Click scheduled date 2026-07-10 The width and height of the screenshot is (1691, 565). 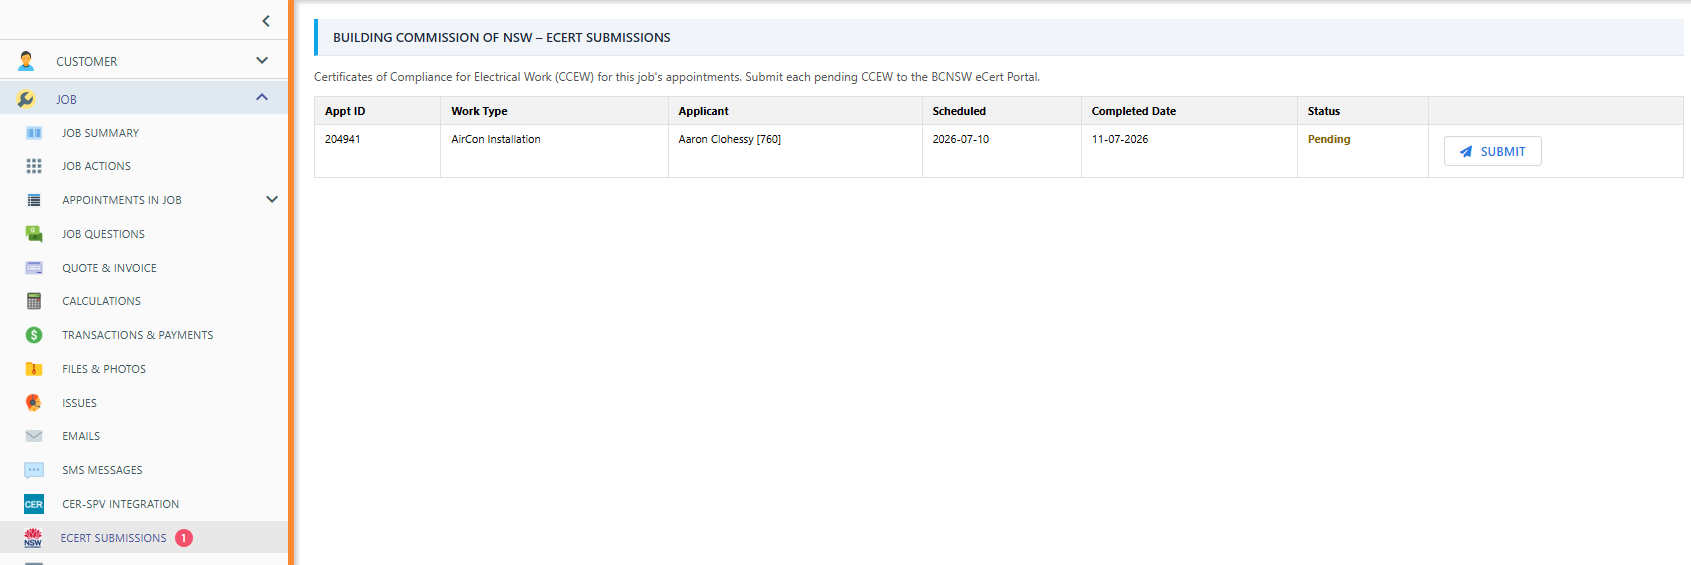961,139
